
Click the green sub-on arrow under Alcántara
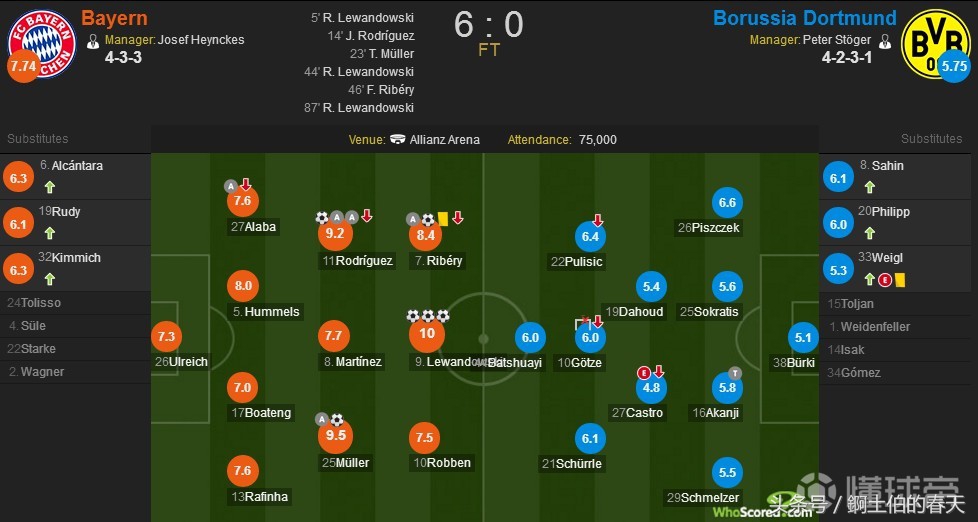48,187
